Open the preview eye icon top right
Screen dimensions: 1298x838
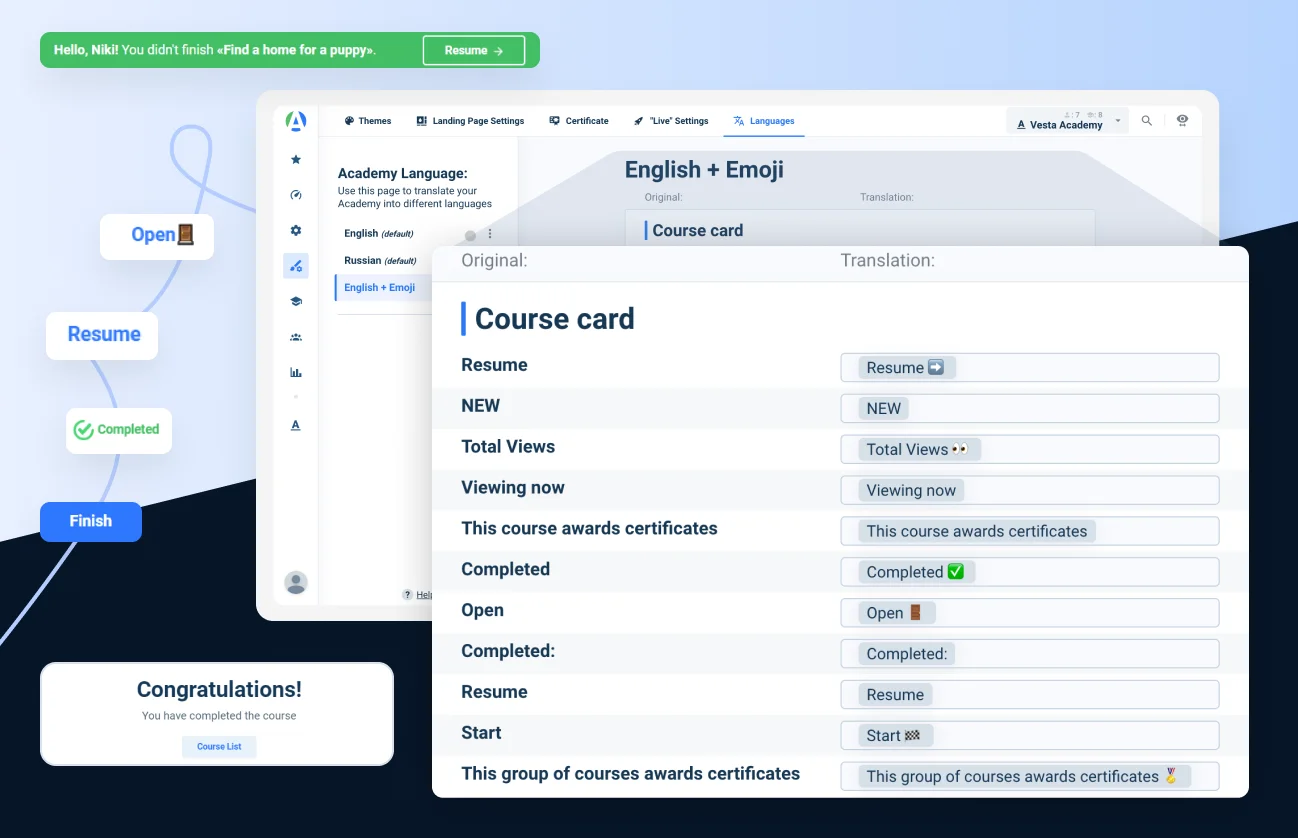pos(1182,120)
